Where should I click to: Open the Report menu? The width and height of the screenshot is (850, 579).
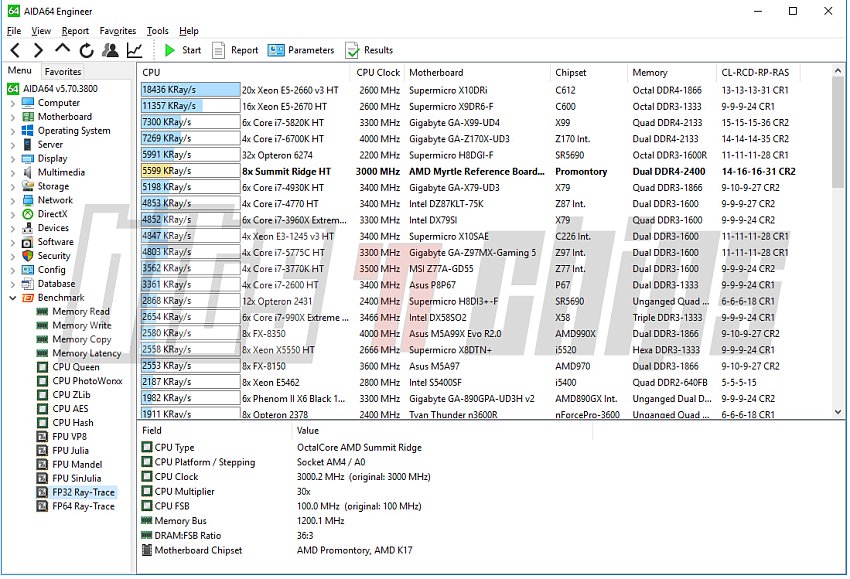(75, 31)
